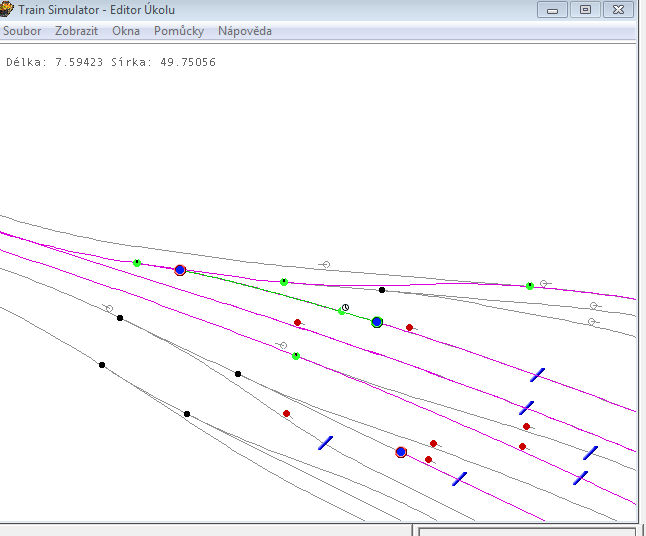Select the red-ringed blue marker starting the green path
The image size is (646, 536).
pos(180,270)
